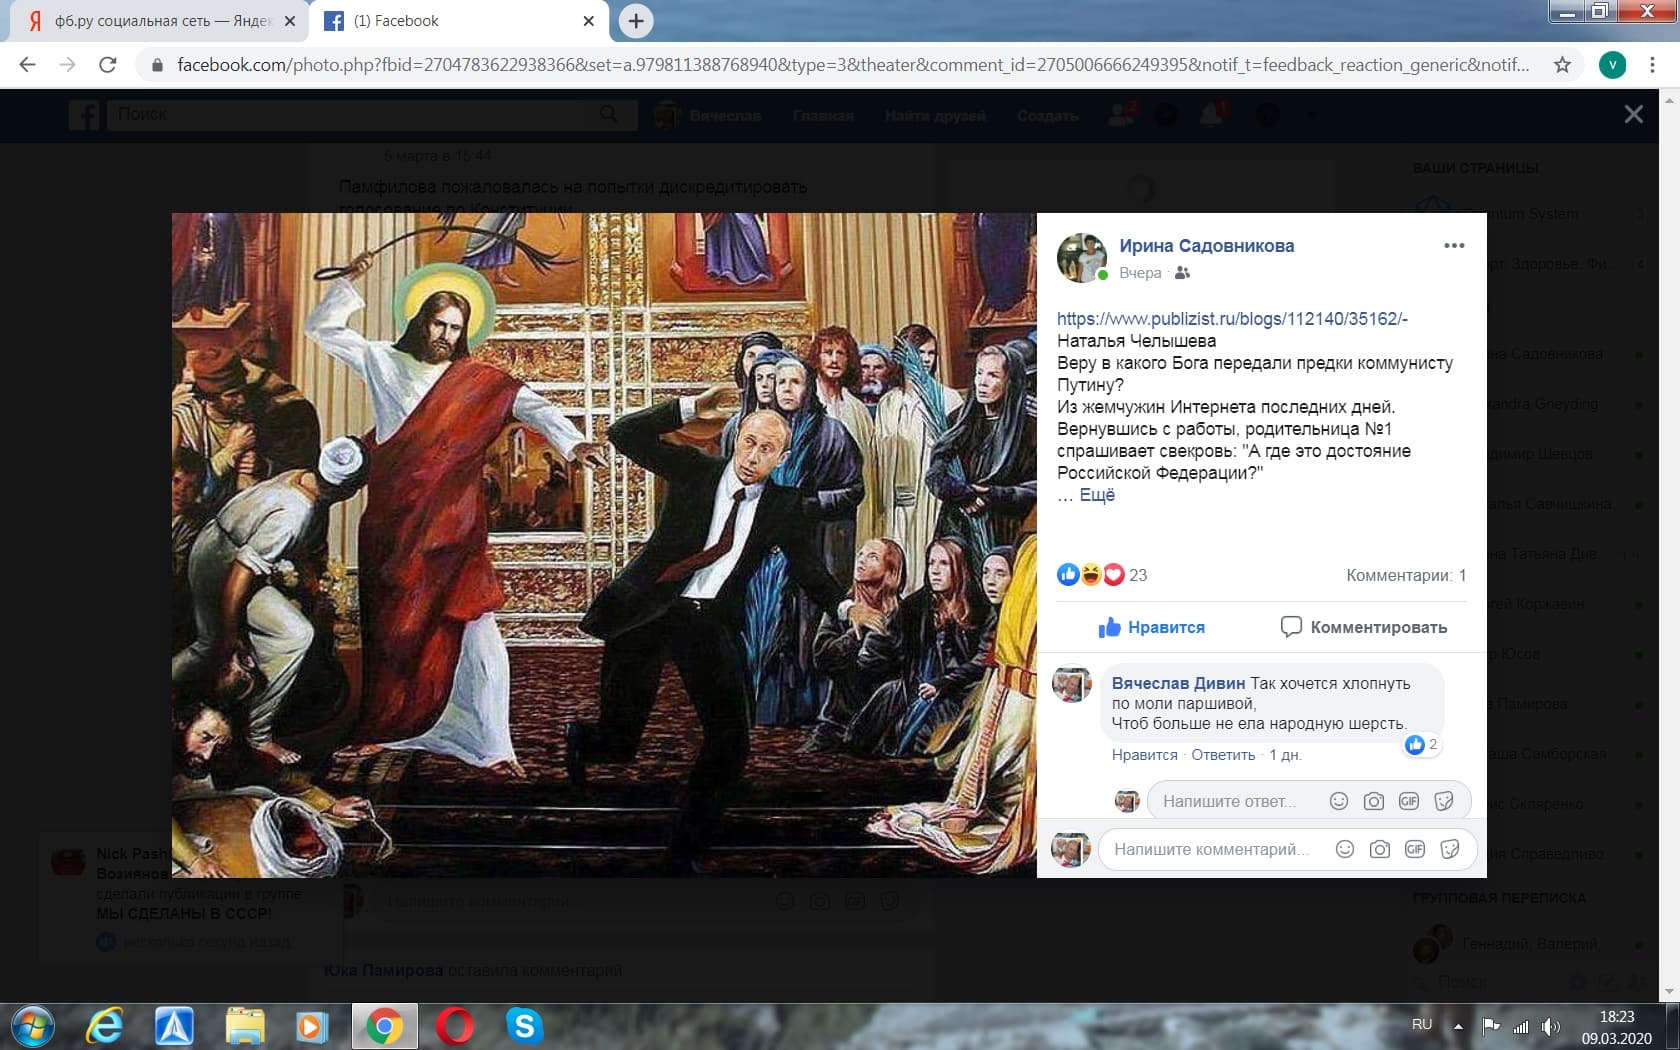Attach photo via camera icon in reply field

tap(1374, 801)
